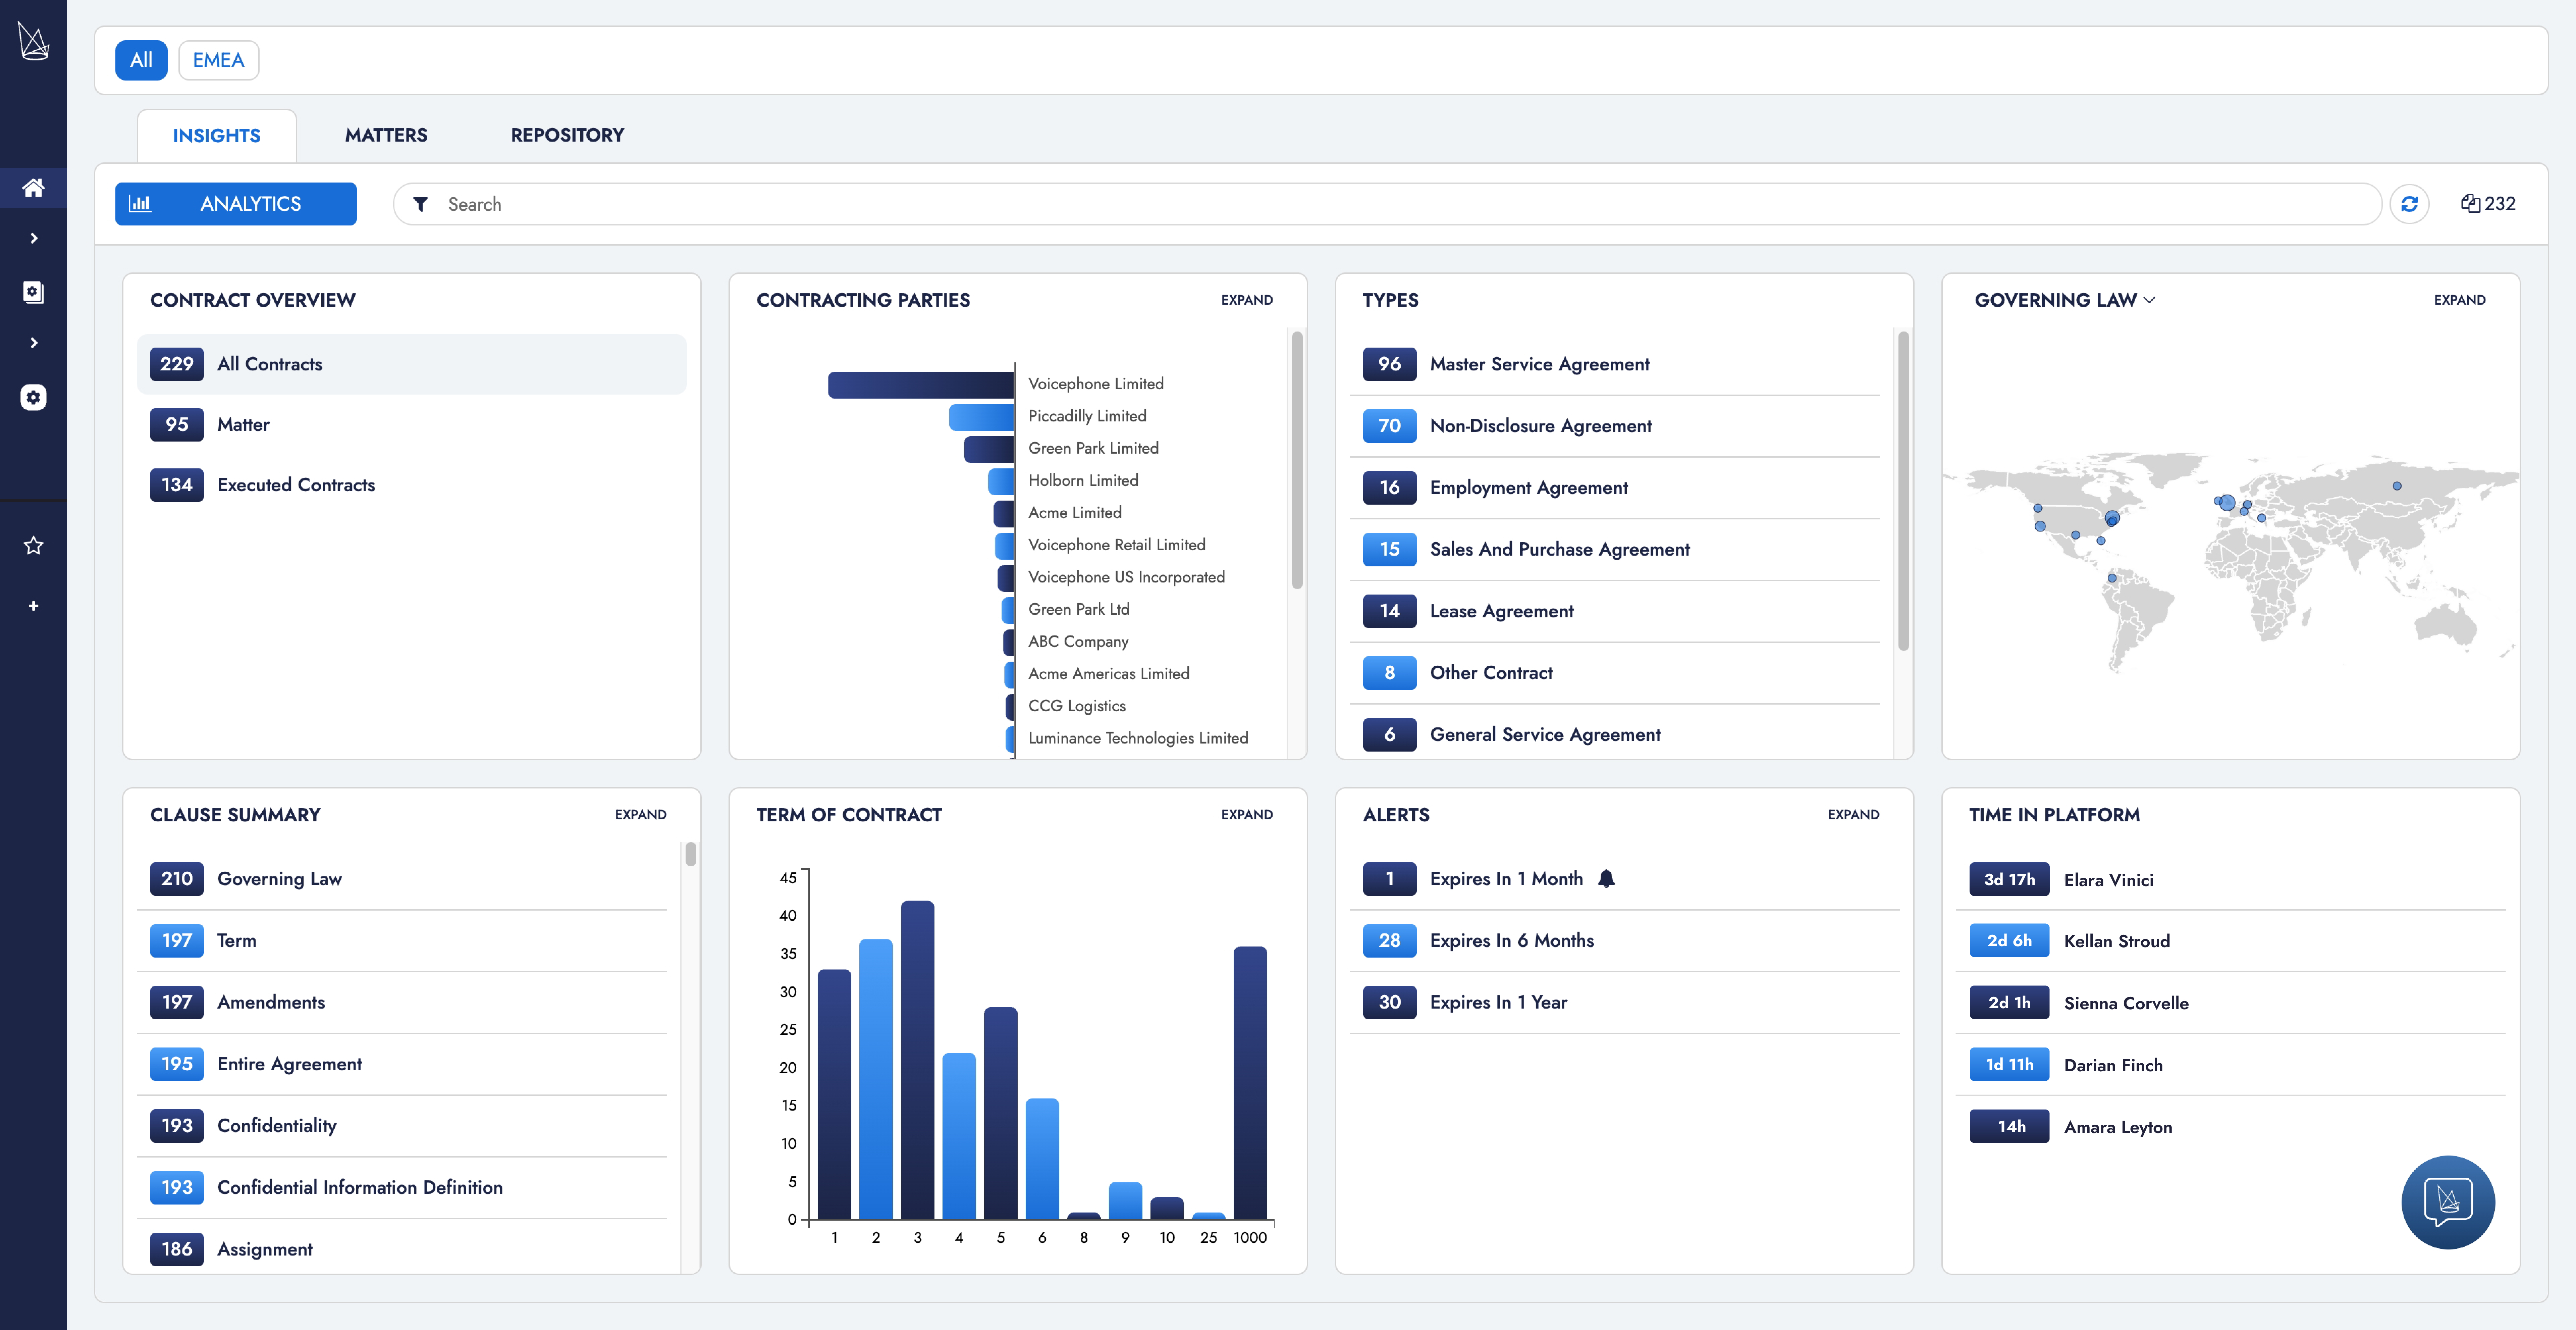Open the chat assistant floating button
Viewport: 2576px width, 1330px height.
(2448, 1202)
